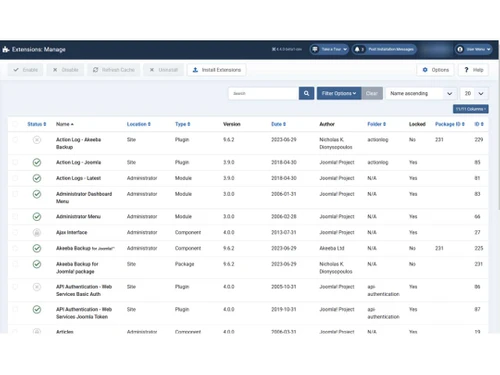Screen dimensions: 500x375
Task: Sort table by Status column
Action: click(x=37, y=124)
